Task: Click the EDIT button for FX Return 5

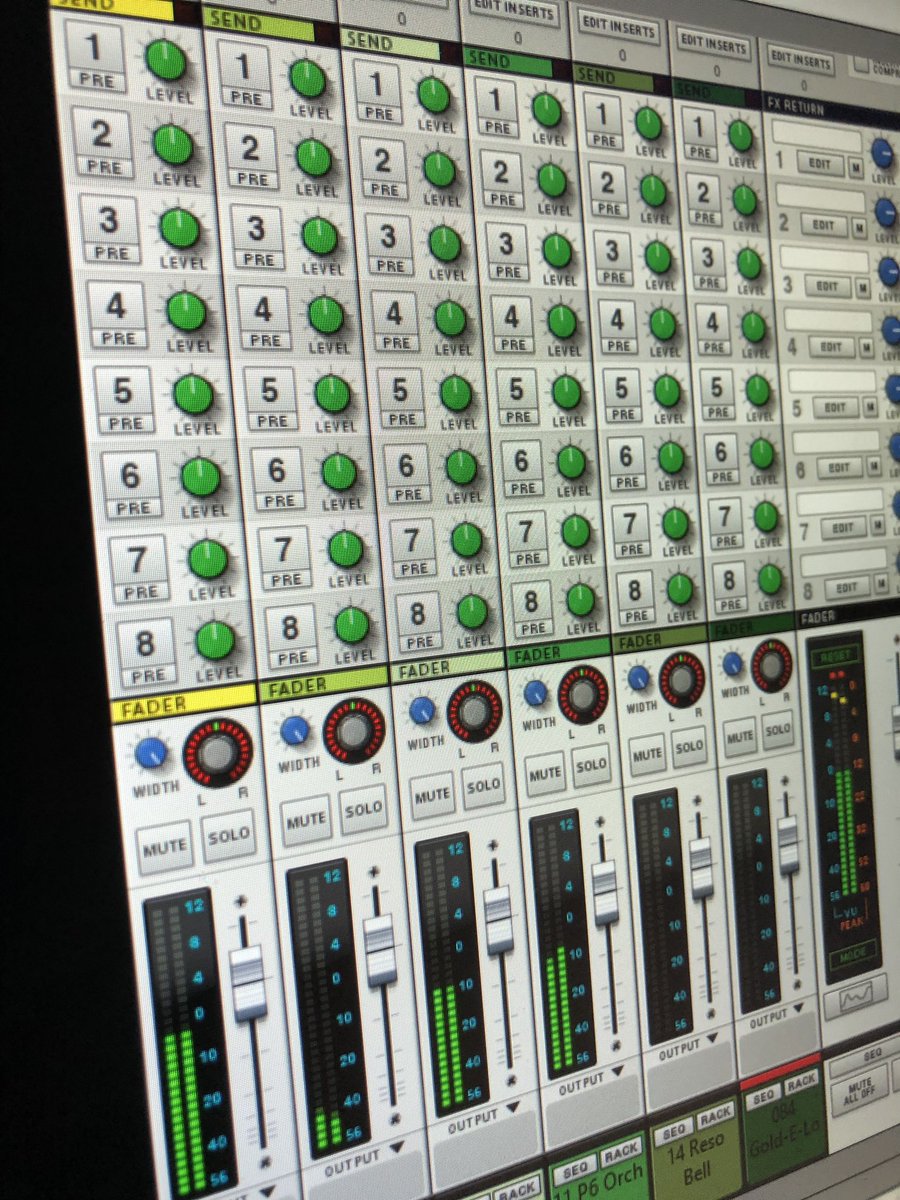Action: click(836, 407)
